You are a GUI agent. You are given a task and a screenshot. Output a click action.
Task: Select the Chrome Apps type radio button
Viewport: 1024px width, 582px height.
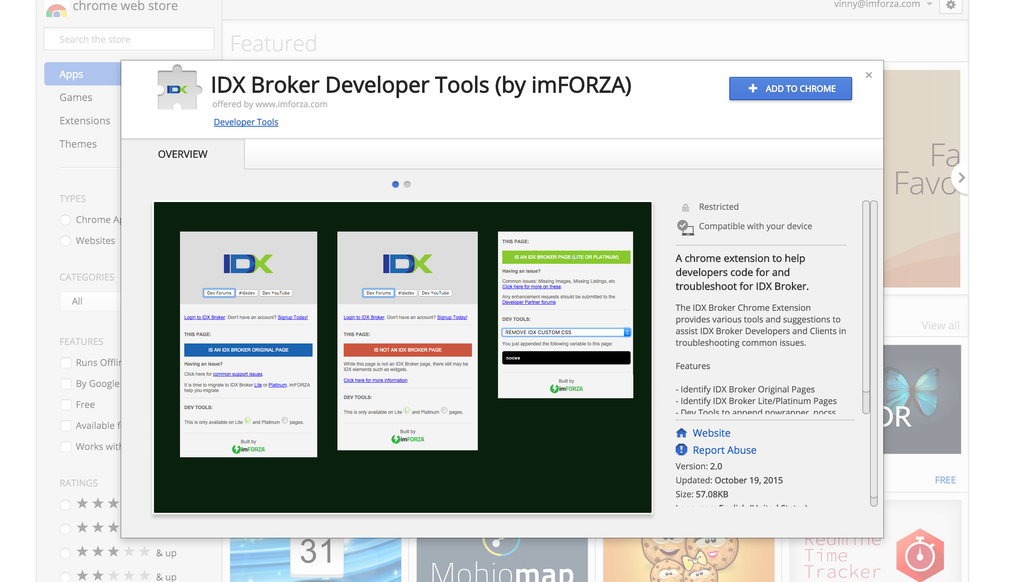(65, 220)
